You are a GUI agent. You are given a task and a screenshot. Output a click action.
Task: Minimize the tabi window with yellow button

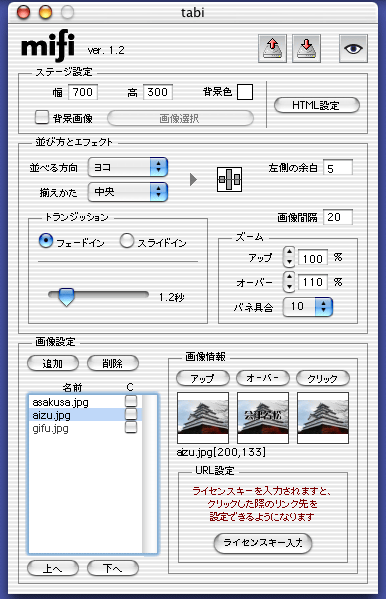click(x=45, y=12)
